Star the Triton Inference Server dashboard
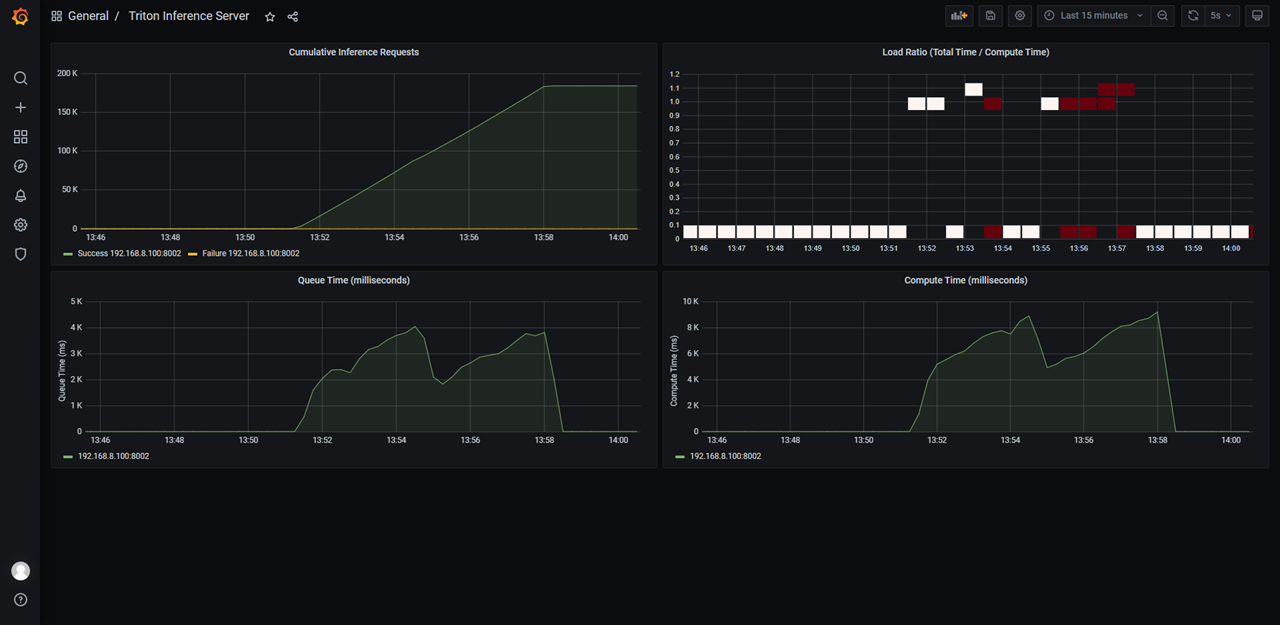The image size is (1280, 625). pos(270,17)
